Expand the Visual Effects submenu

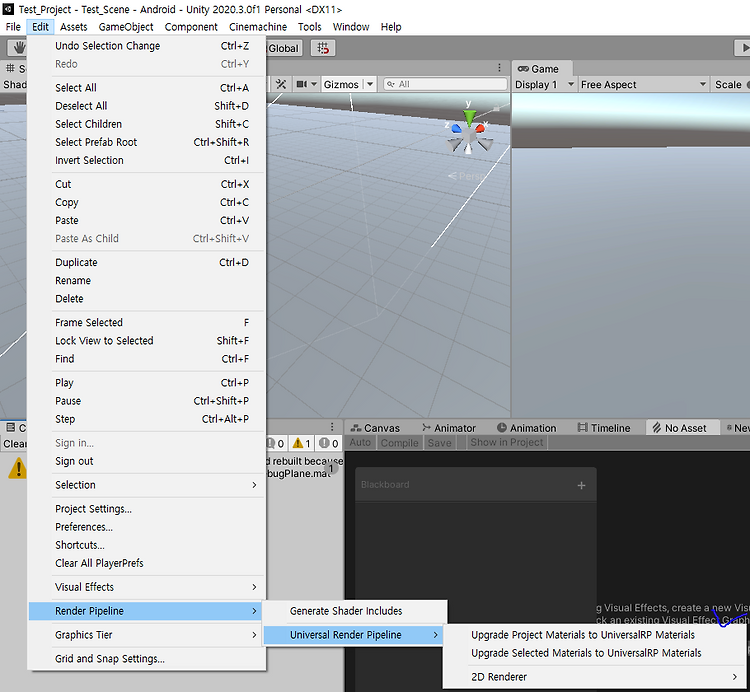tap(146, 587)
